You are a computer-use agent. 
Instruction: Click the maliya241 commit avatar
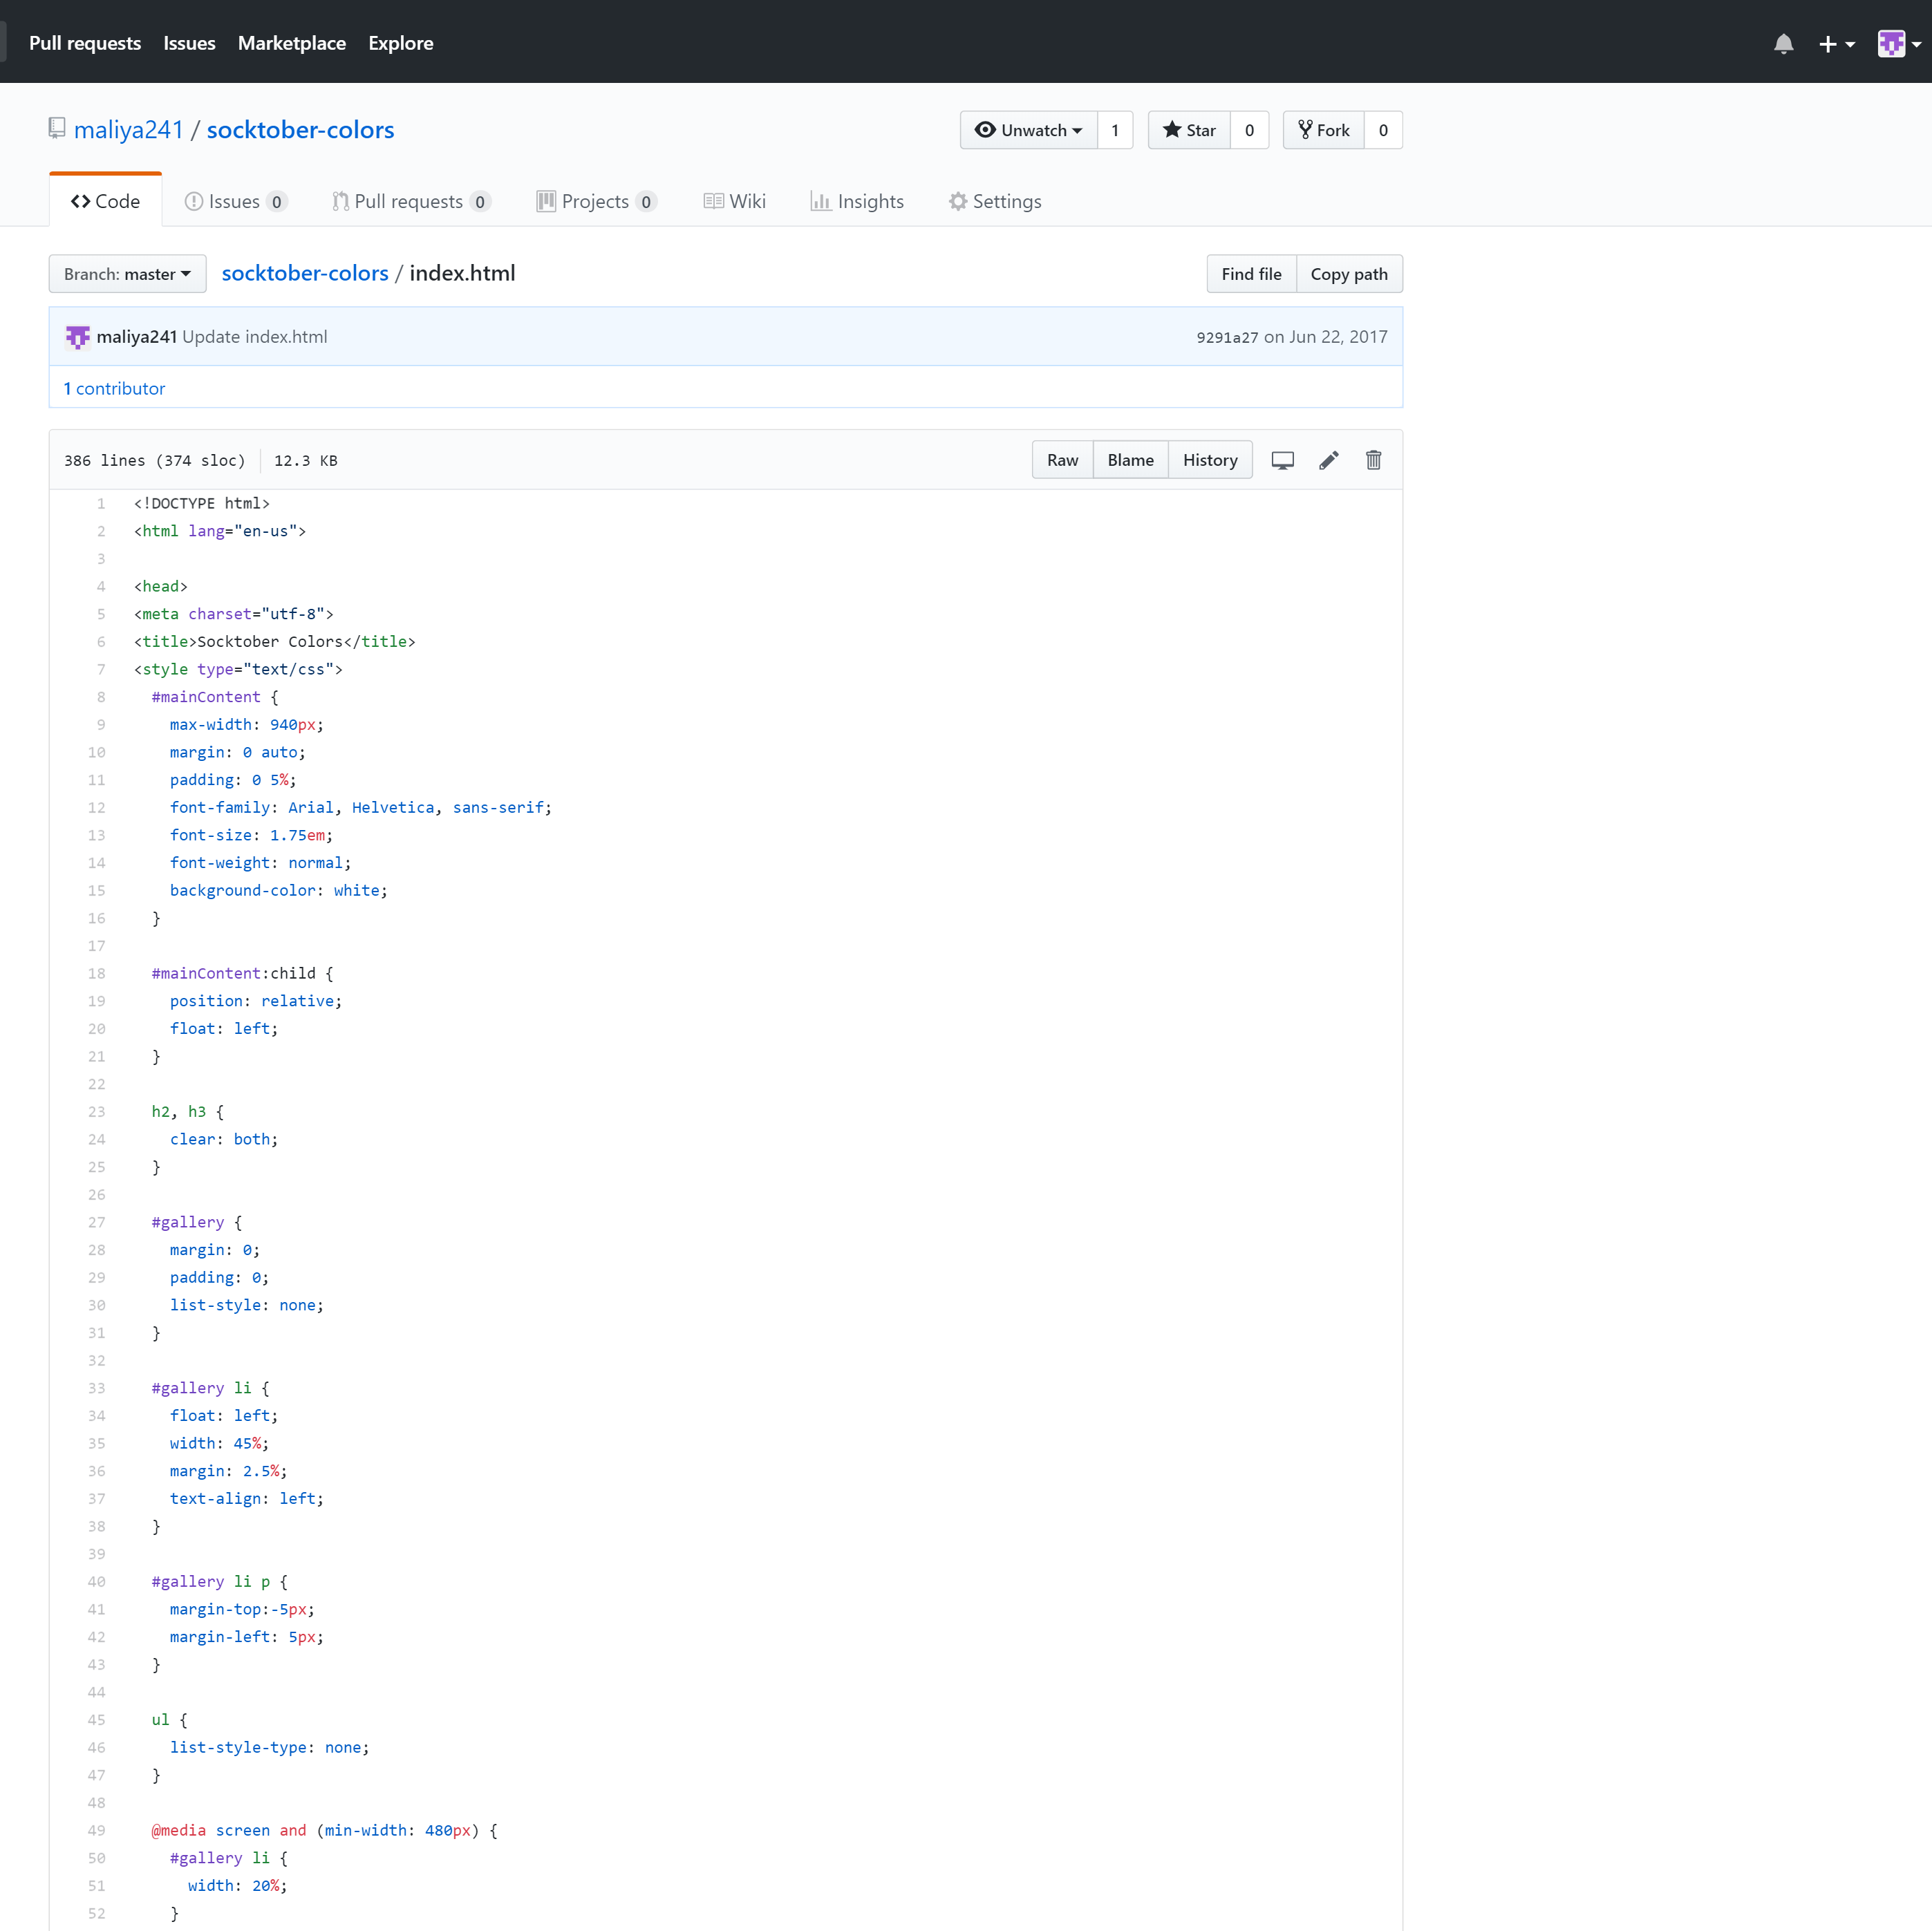pyautogui.click(x=77, y=337)
